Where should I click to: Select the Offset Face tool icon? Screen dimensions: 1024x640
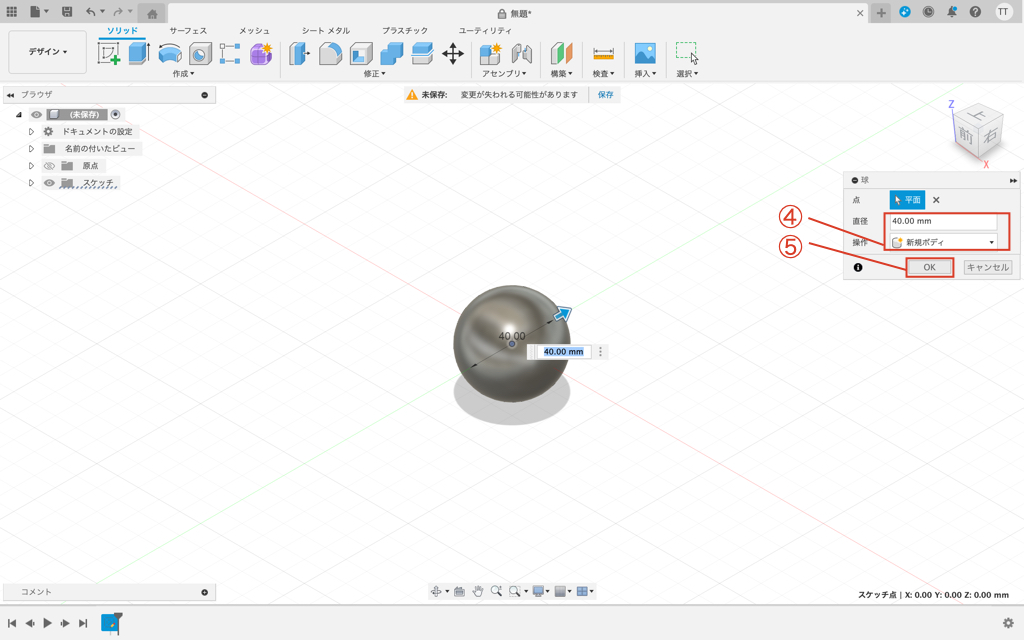[x=423, y=54]
